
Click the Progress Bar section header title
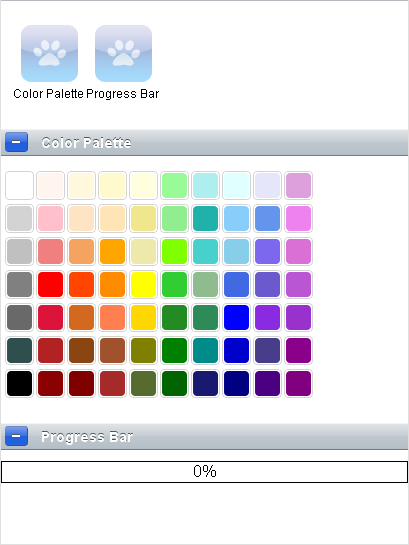(87, 437)
